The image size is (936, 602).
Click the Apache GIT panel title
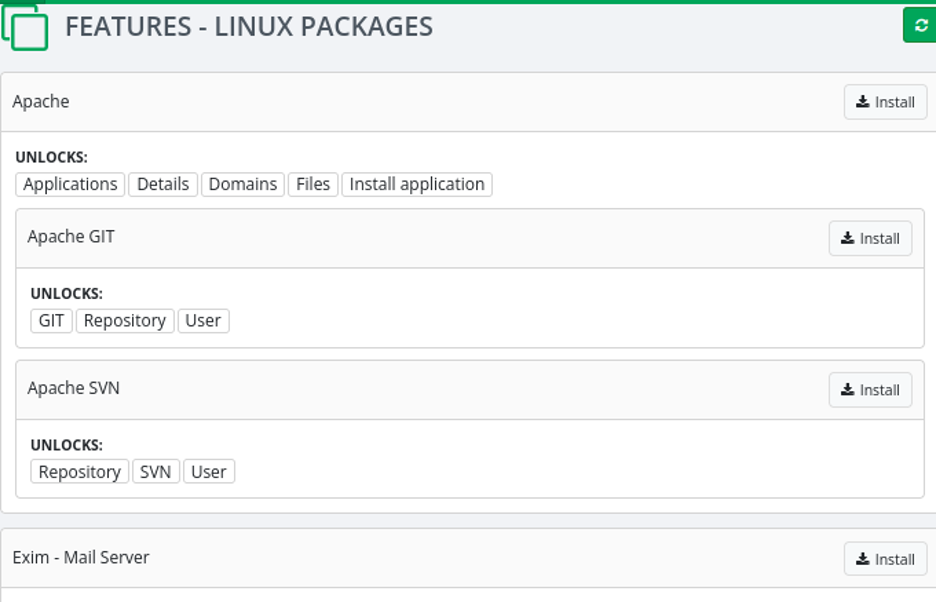click(71, 237)
